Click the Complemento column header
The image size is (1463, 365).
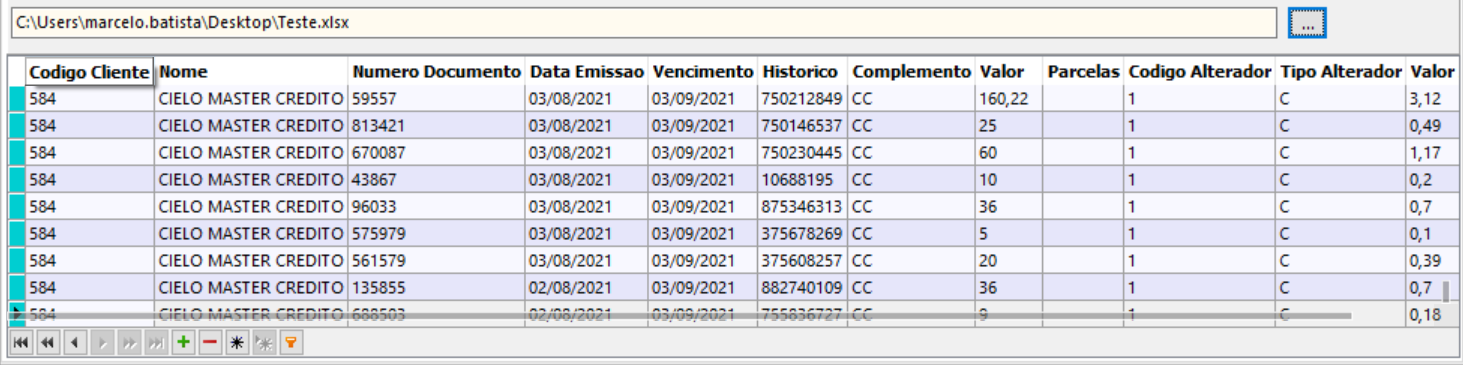point(912,72)
